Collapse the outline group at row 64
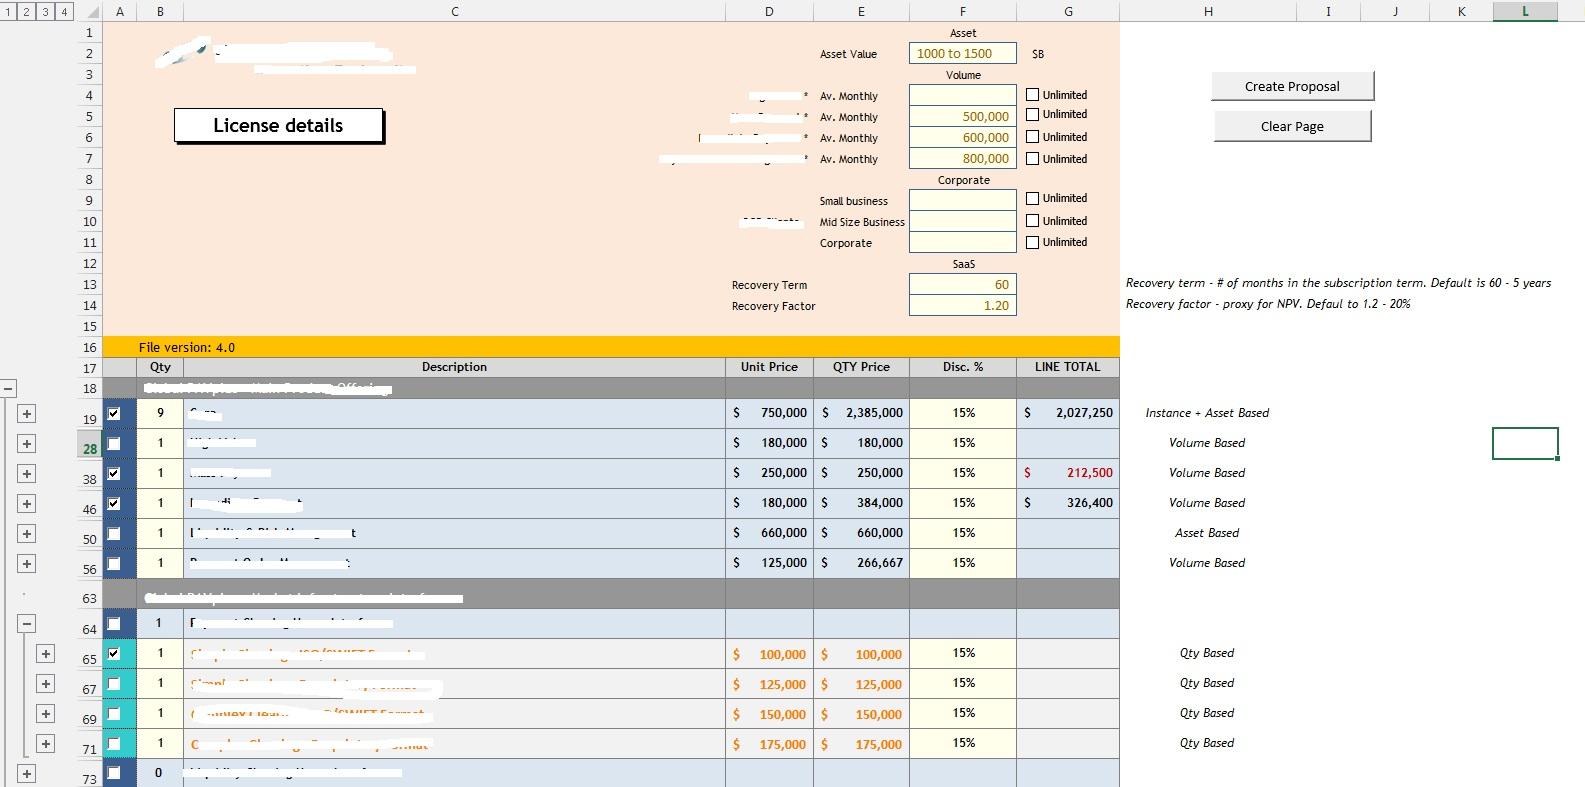 [x=27, y=624]
